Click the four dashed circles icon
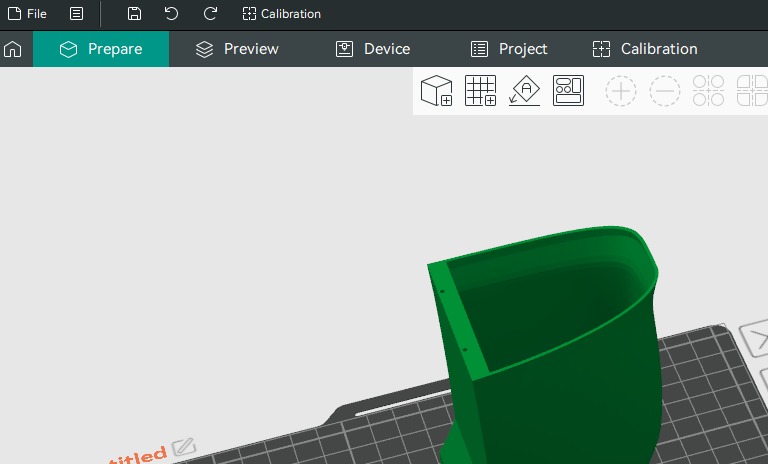The image size is (768, 464). click(x=709, y=91)
